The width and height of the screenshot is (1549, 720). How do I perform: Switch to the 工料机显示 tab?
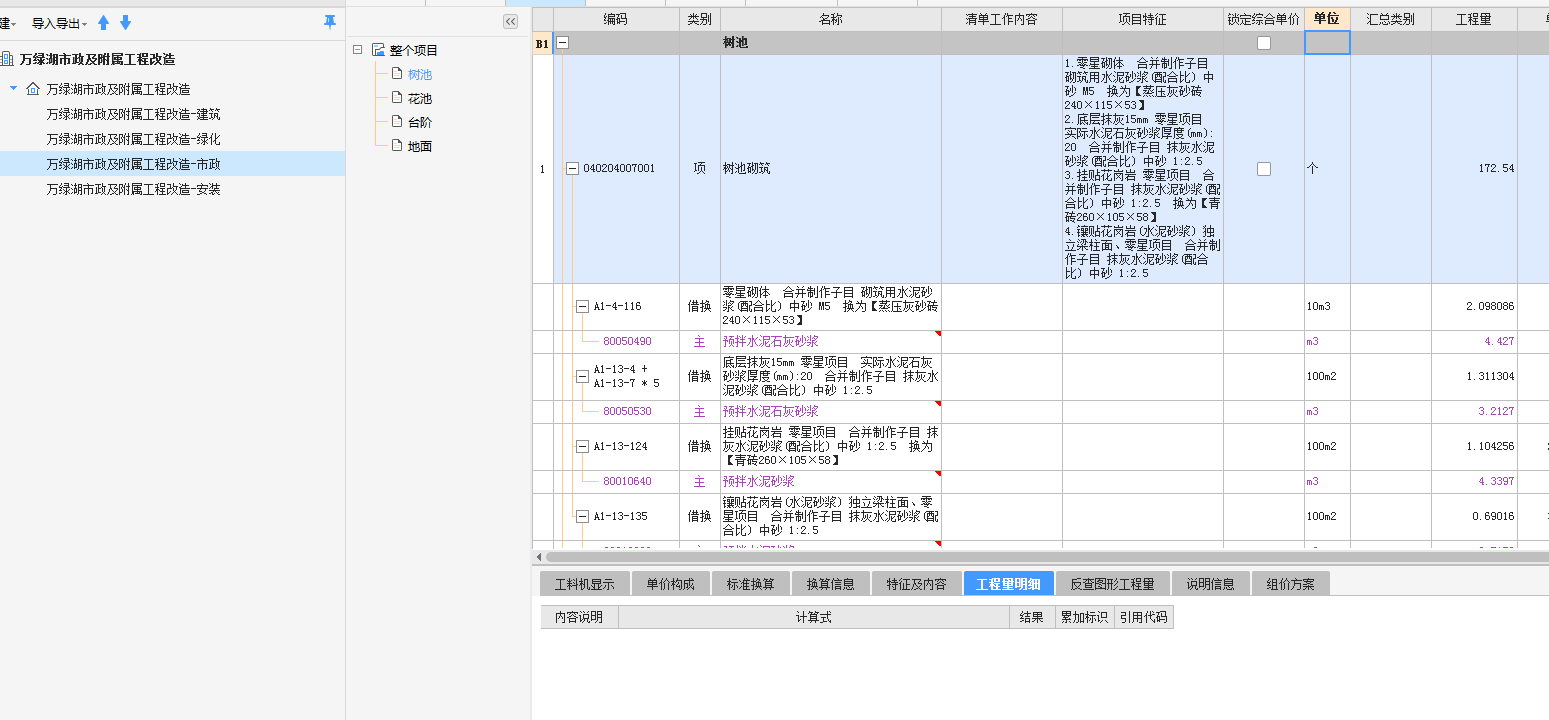pyautogui.click(x=585, y=584)
